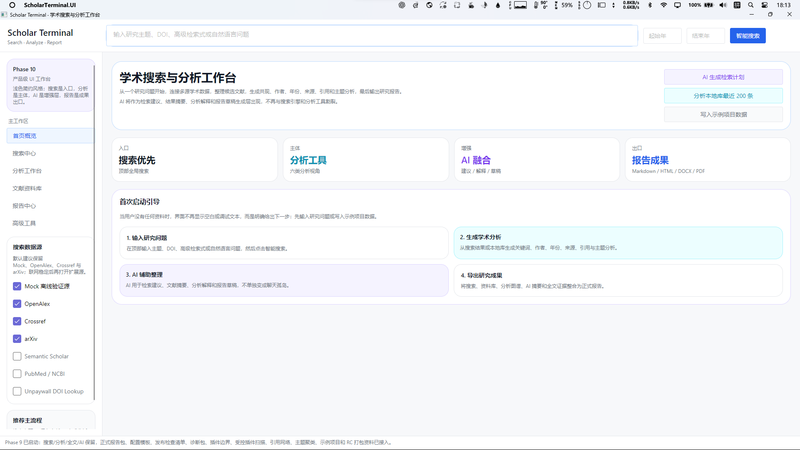Click the water drop menu bar icon
Image resolution: width=800 pixels, height=450 pixels.
pyautogui.click(x=498, y=5)
